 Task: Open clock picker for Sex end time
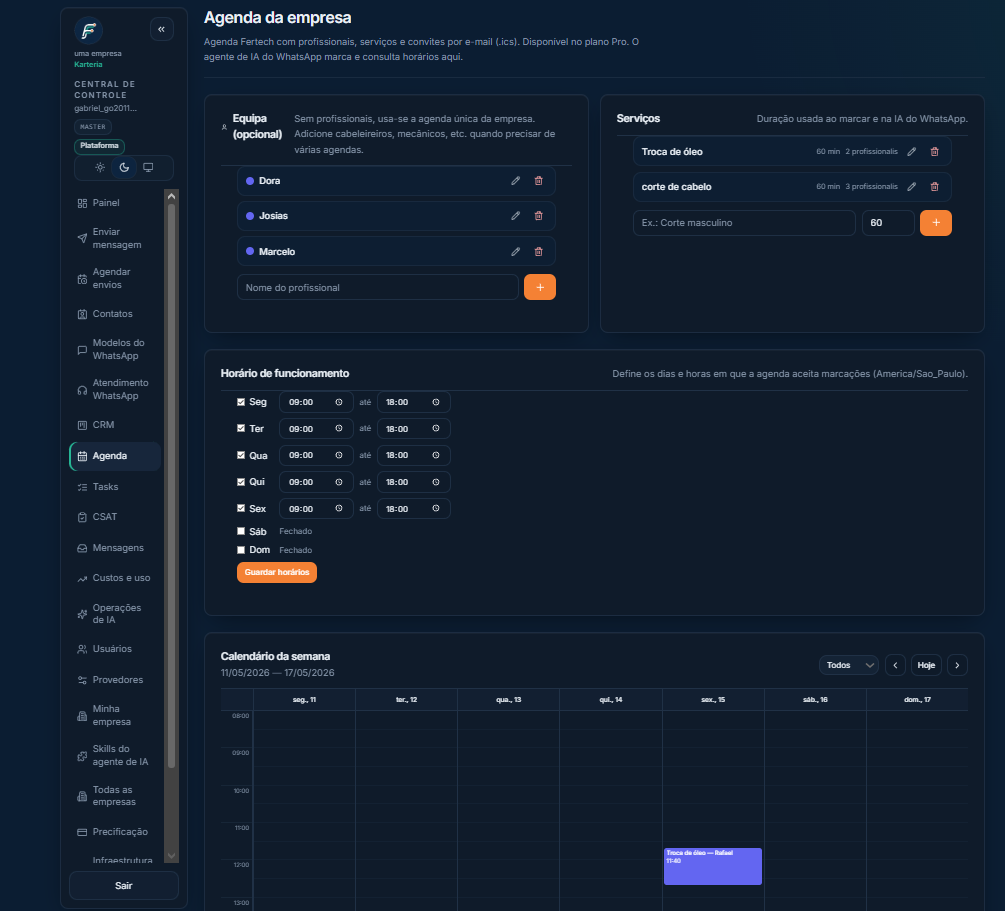tap(436, 508)
